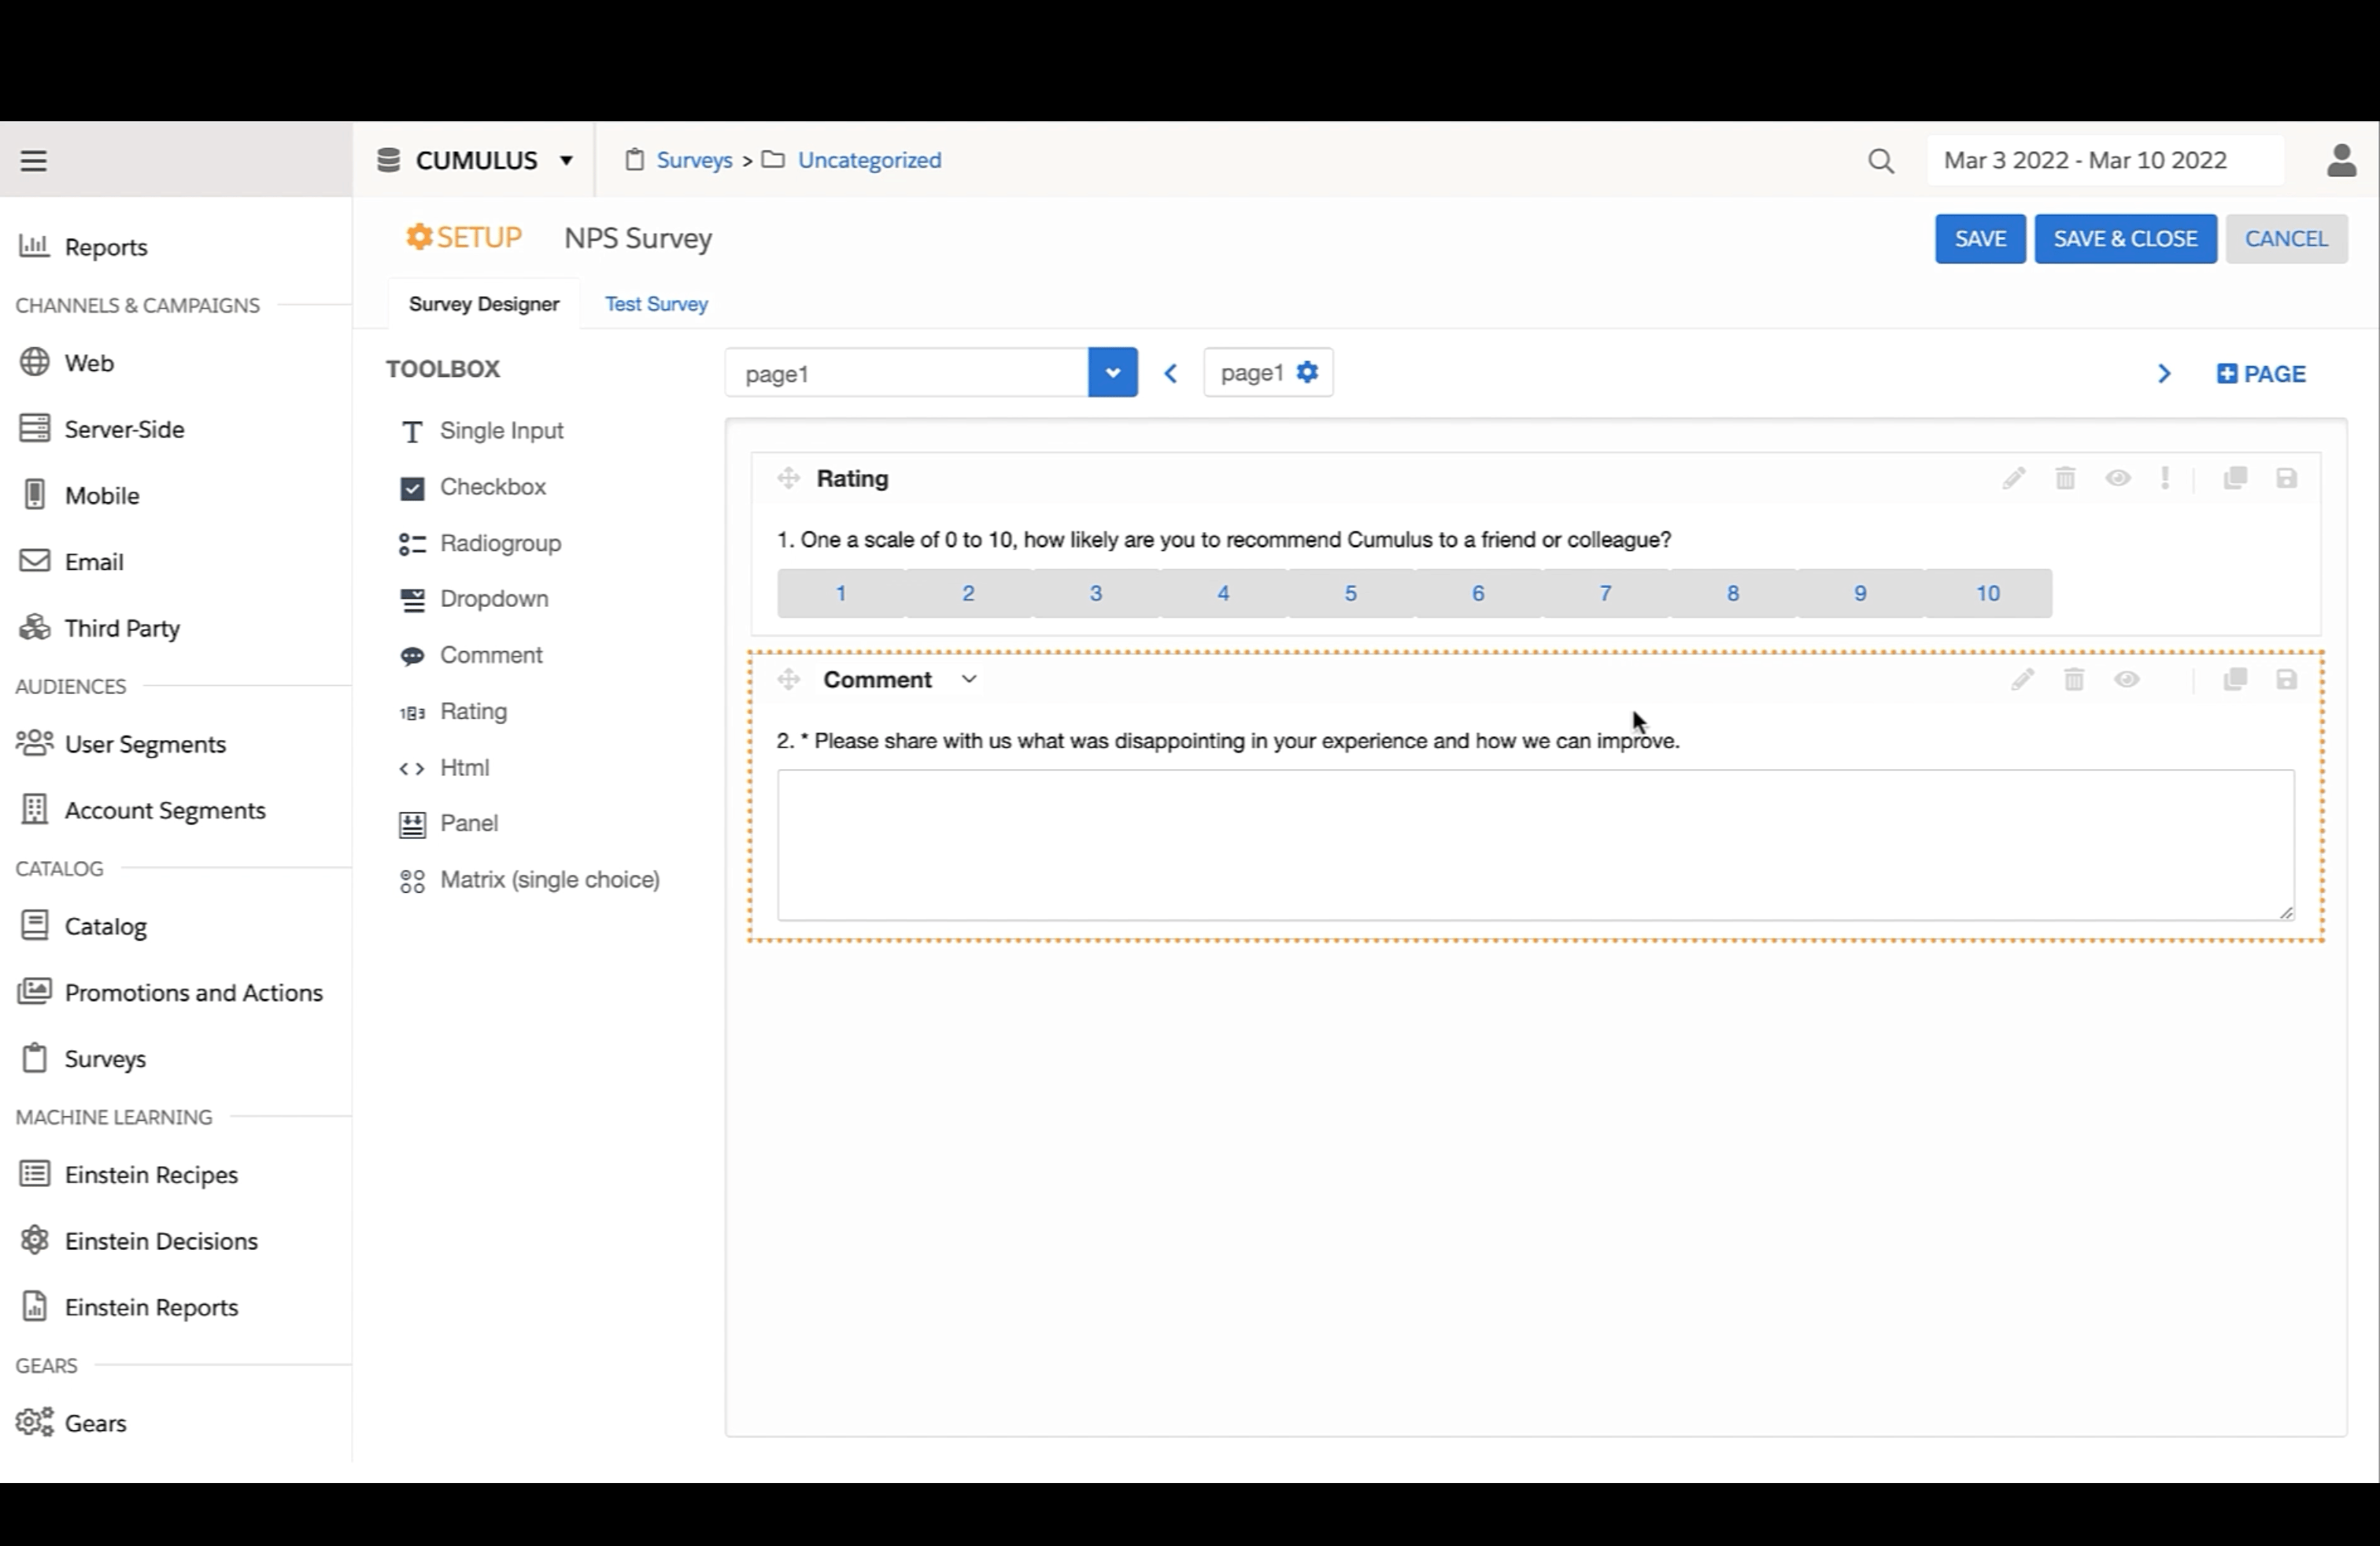This screenshot has width=2380, height=1546.
Task: Open the user profile icon
Action: click(2341, 160)
